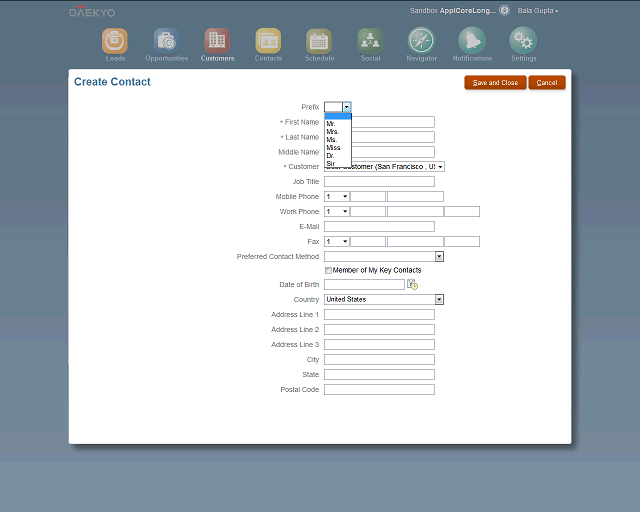Select Dr. from Prefix list
The width and height of the screenshot is (640, 512).
click(338, 156)
